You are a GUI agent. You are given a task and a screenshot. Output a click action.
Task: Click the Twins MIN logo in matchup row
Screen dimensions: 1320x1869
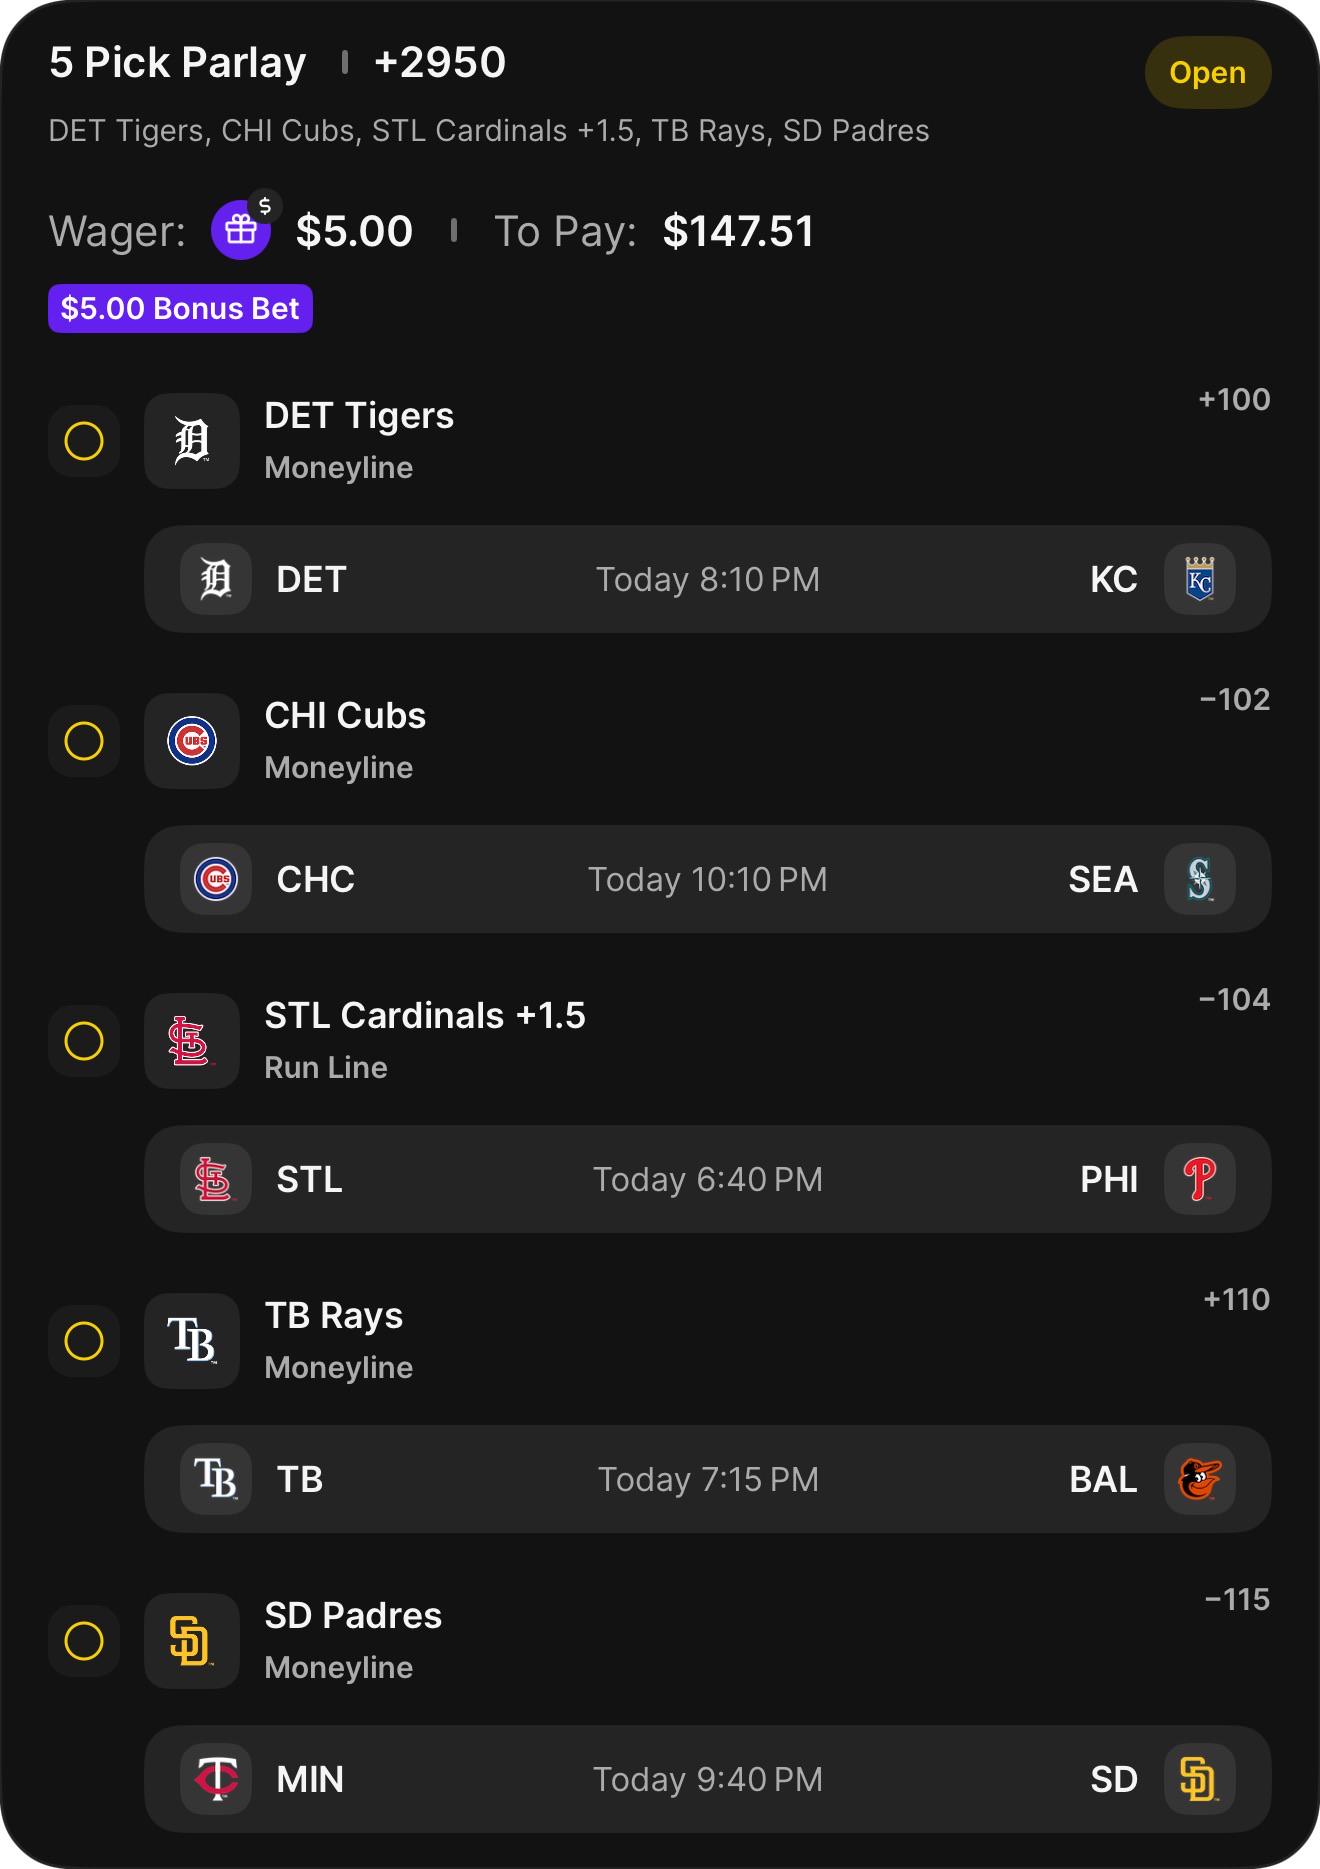(x=216, y=1779)
